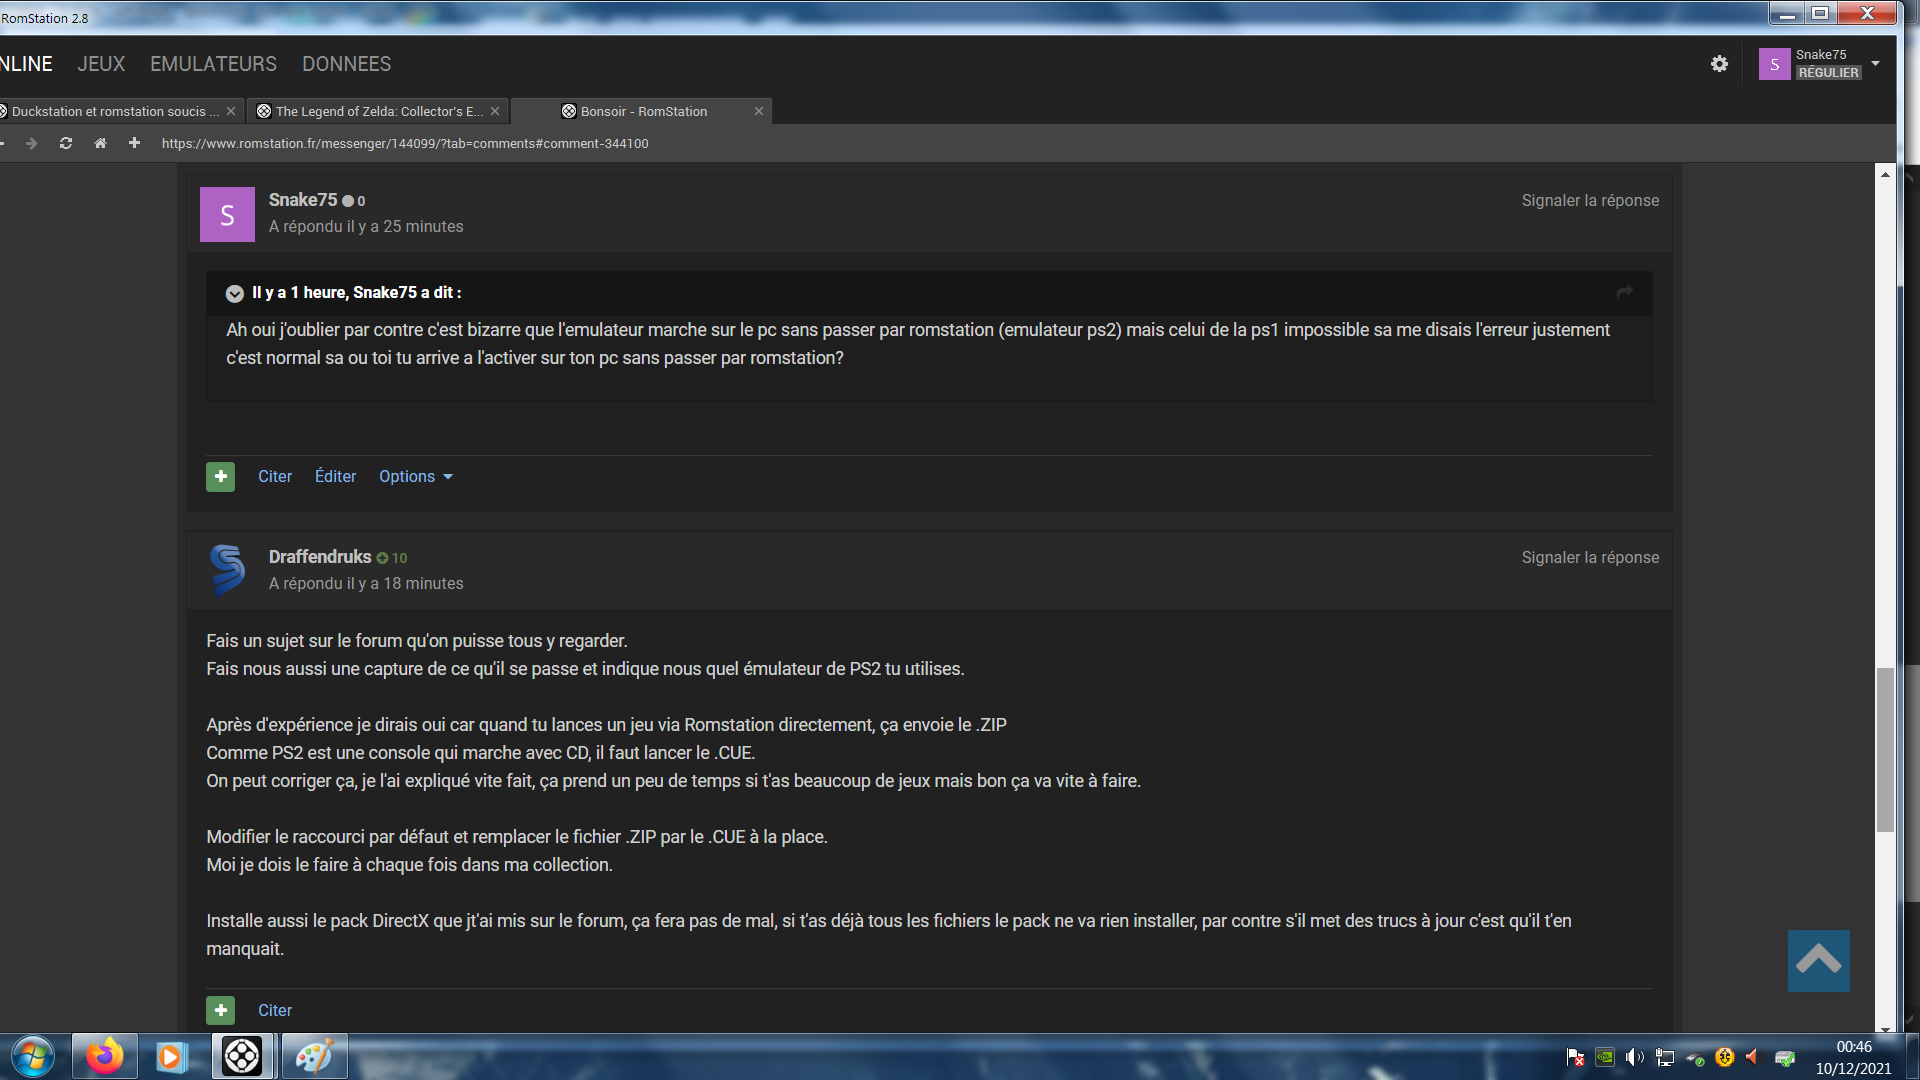
Task: Close the Bonsoir - RomStation tab
Action: click(759, 111)
